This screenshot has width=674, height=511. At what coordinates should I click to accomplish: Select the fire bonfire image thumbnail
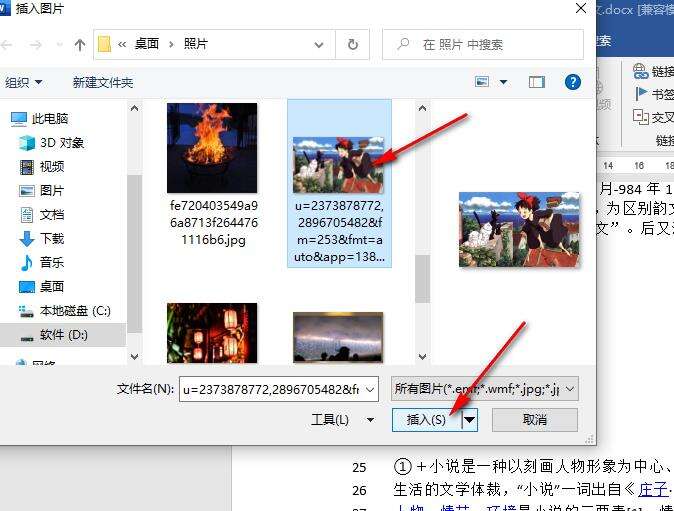tap(212, 148)
